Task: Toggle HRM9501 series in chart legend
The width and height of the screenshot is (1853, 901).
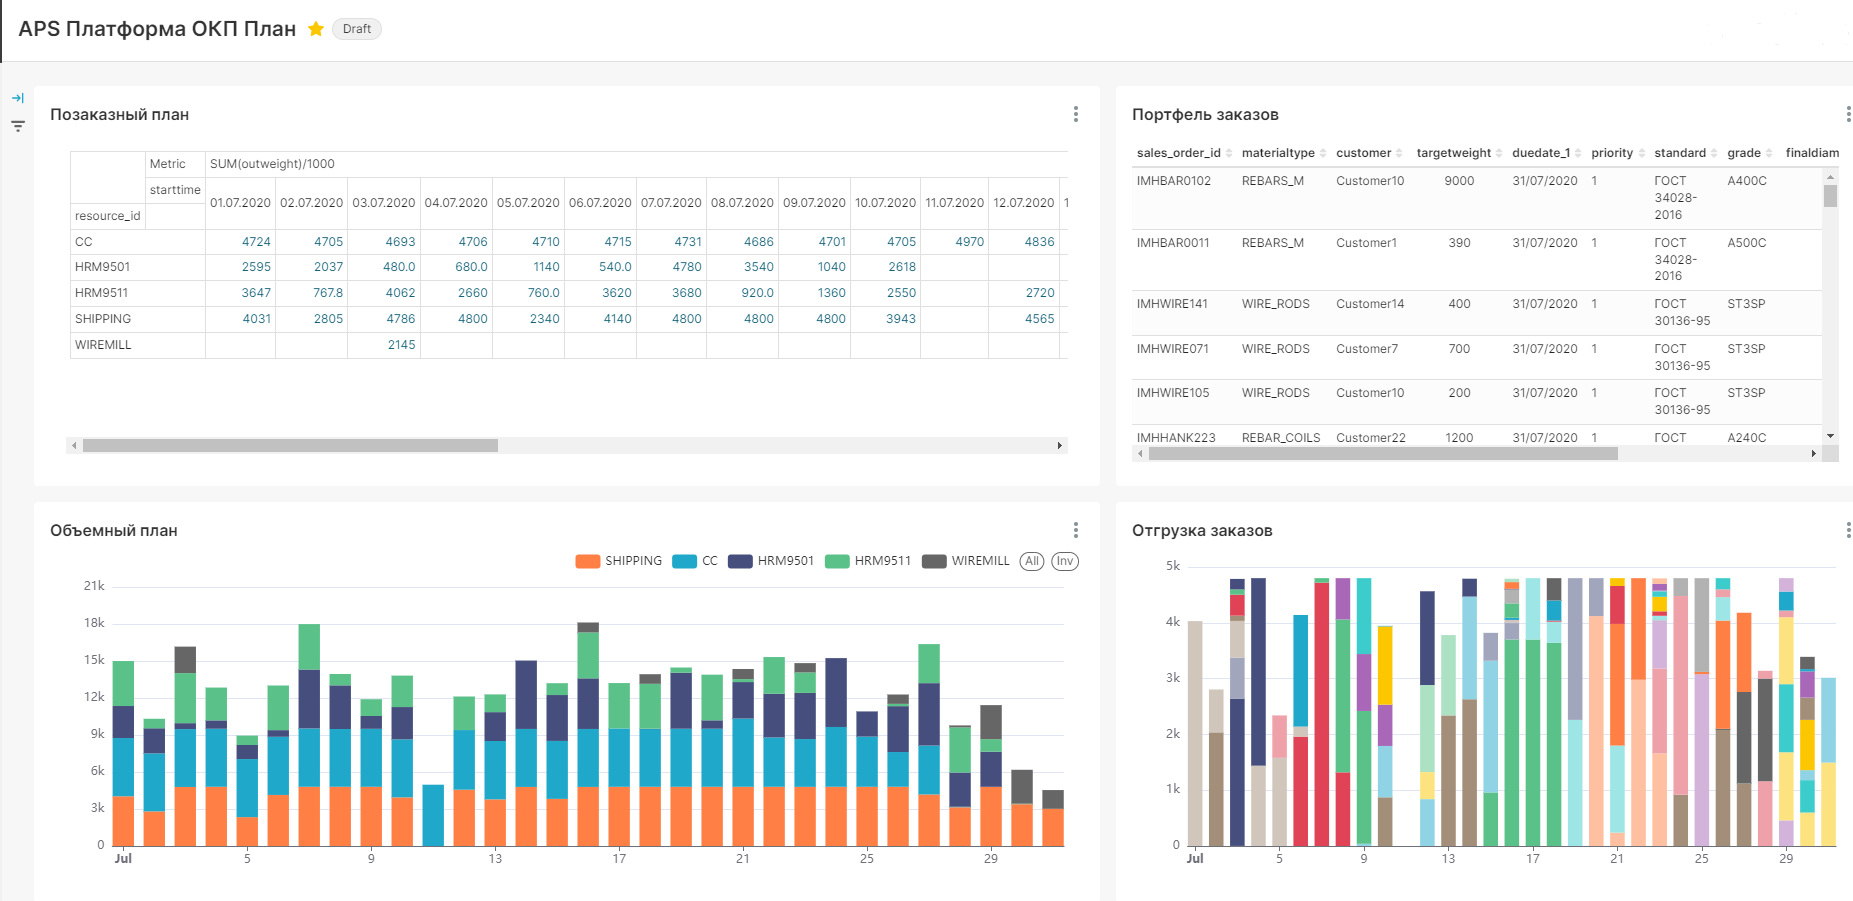Action: click(x=771, y=561)
